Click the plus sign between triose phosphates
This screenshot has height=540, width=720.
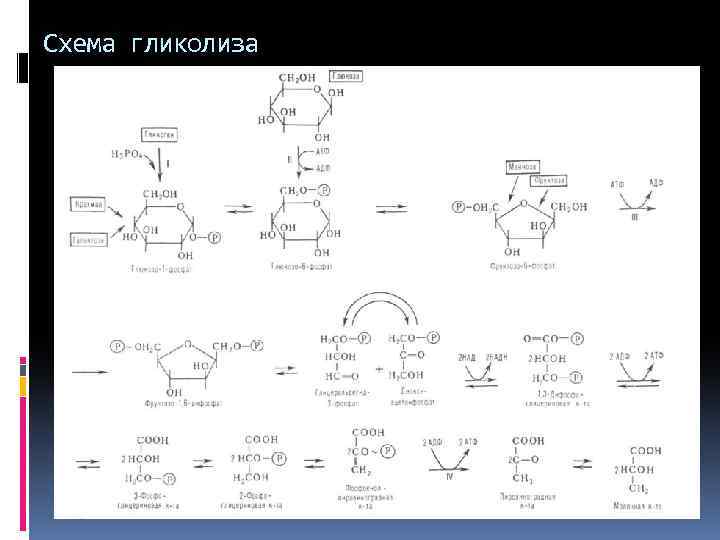[x=379, y=369]
